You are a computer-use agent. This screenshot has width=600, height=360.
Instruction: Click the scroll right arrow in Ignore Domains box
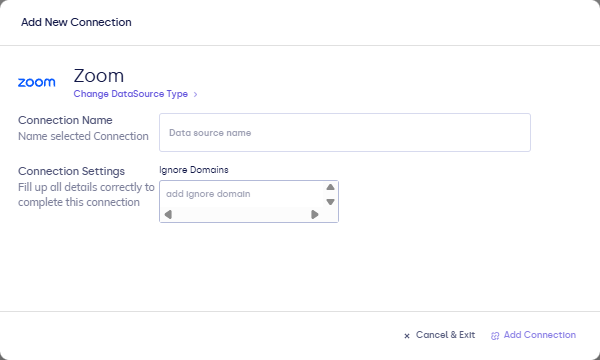(x=315, y=214)
